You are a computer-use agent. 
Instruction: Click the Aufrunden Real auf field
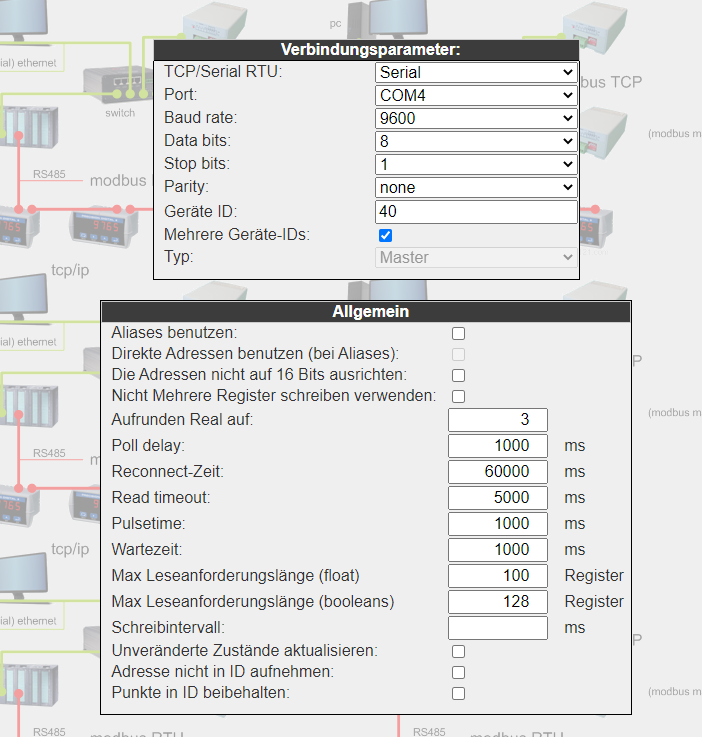(498, 420)
